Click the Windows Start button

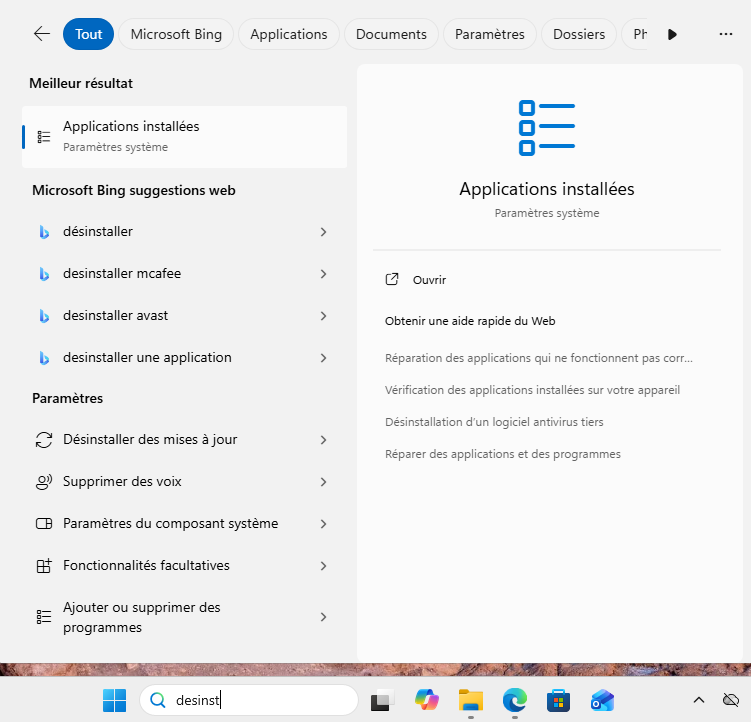[115, 700]
